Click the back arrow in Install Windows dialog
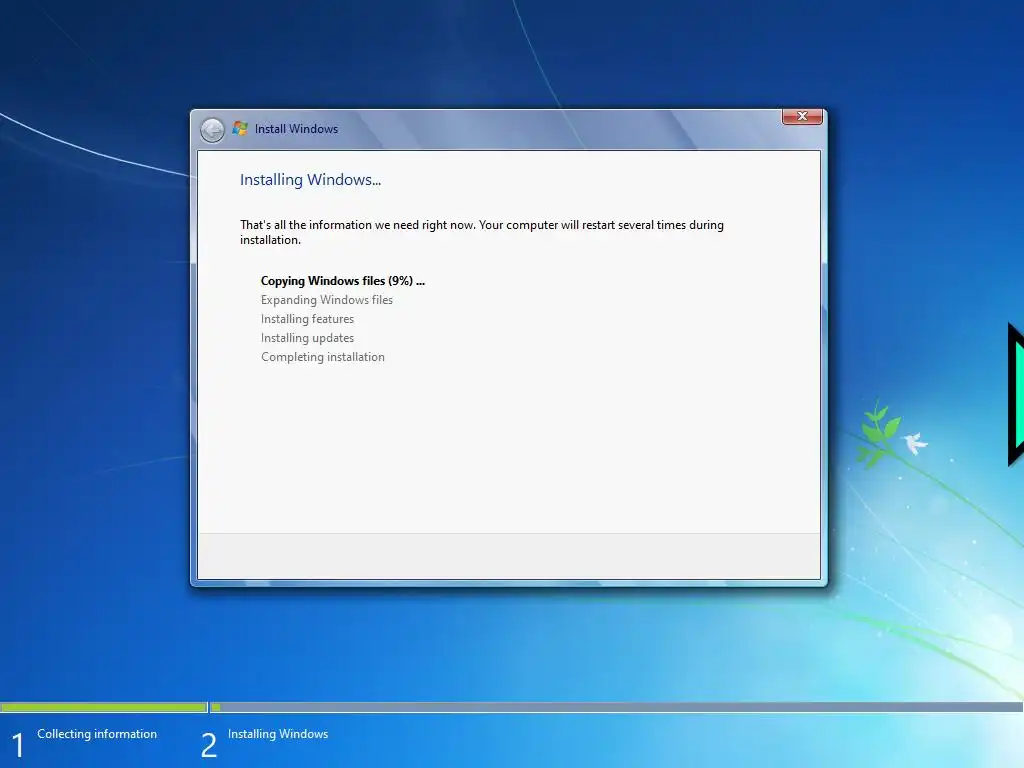1024x768 pixels. 212,130
